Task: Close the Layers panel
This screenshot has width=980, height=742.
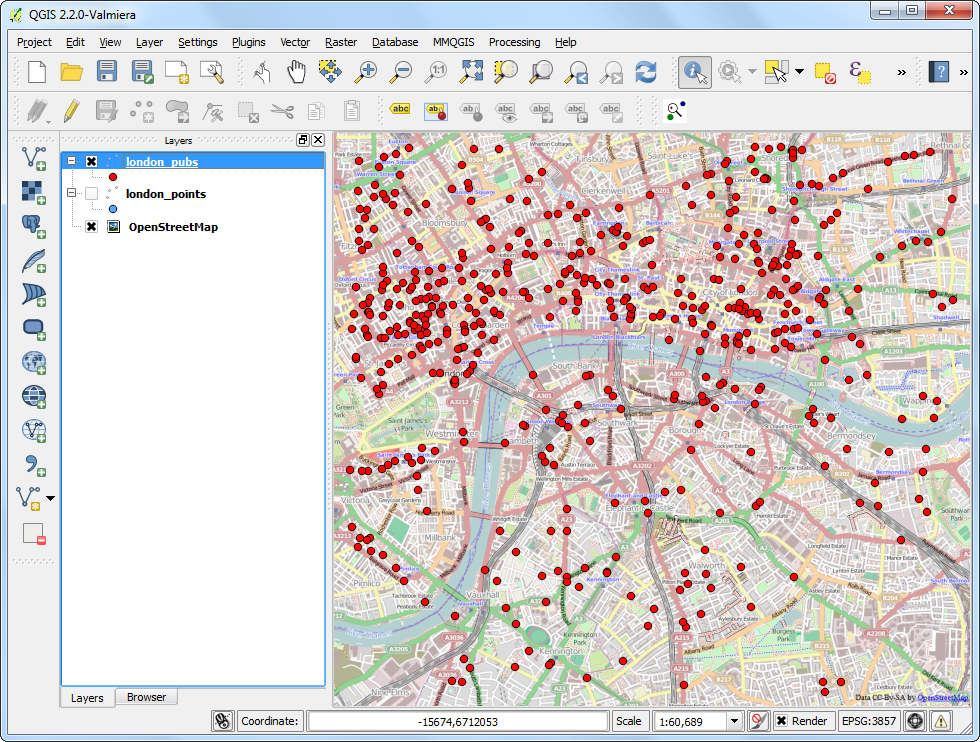Action: [318, 140]
